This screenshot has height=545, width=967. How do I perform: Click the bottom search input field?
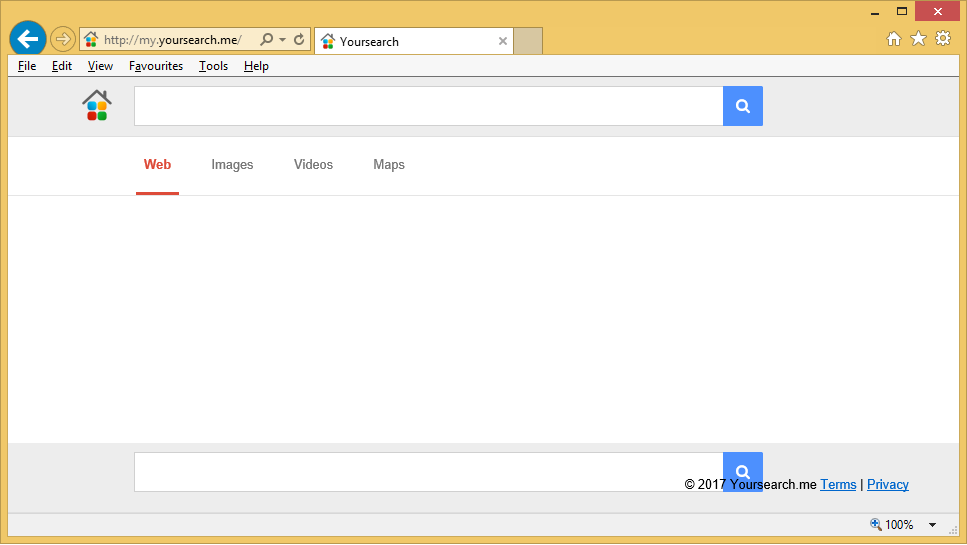coord(429,472)
